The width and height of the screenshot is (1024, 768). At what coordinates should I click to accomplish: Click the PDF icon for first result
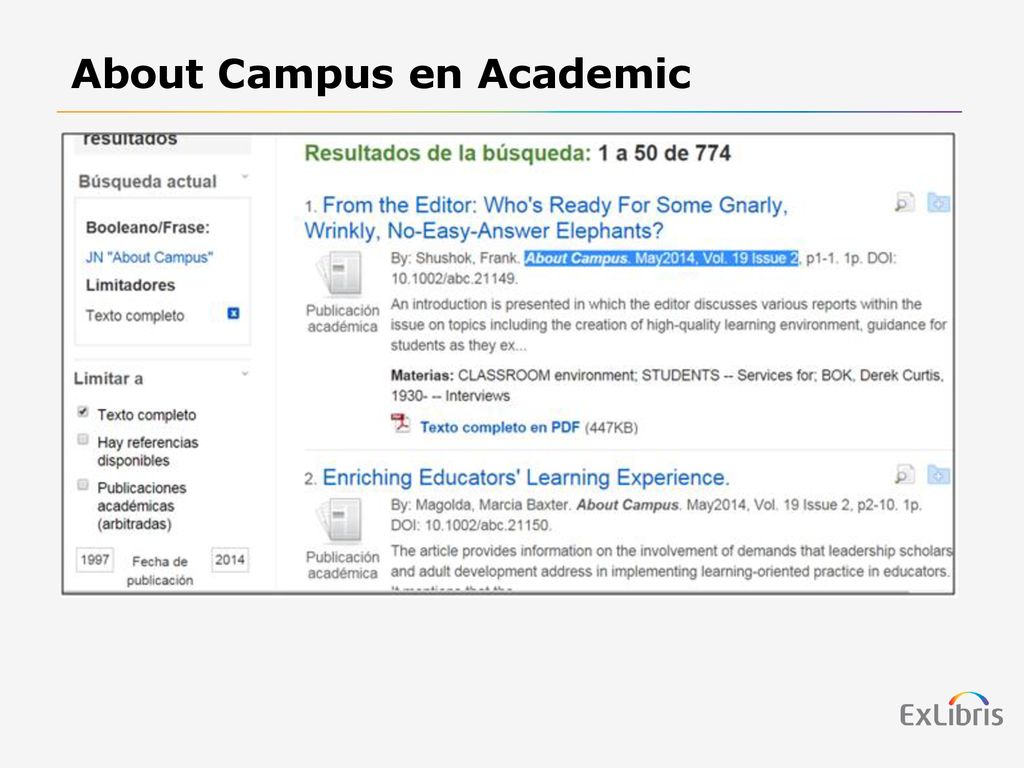point(400,424)
